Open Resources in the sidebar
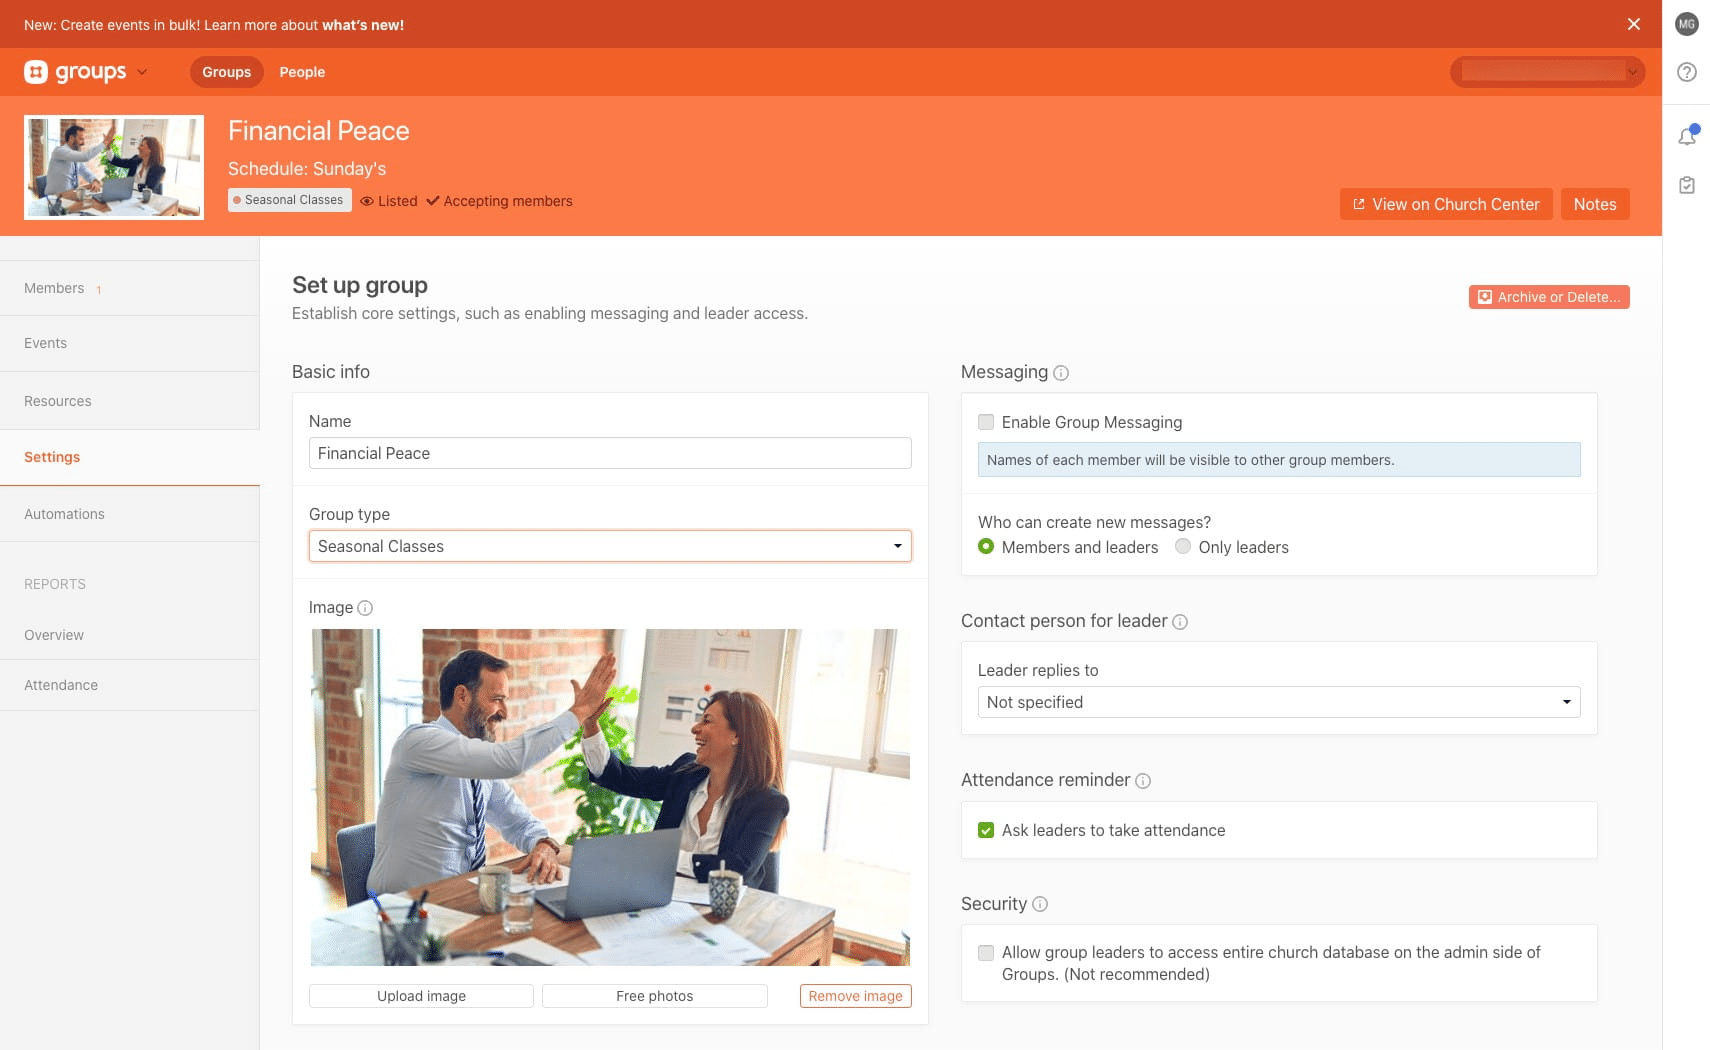The image size is (1710, 1050). coord(130,401)
